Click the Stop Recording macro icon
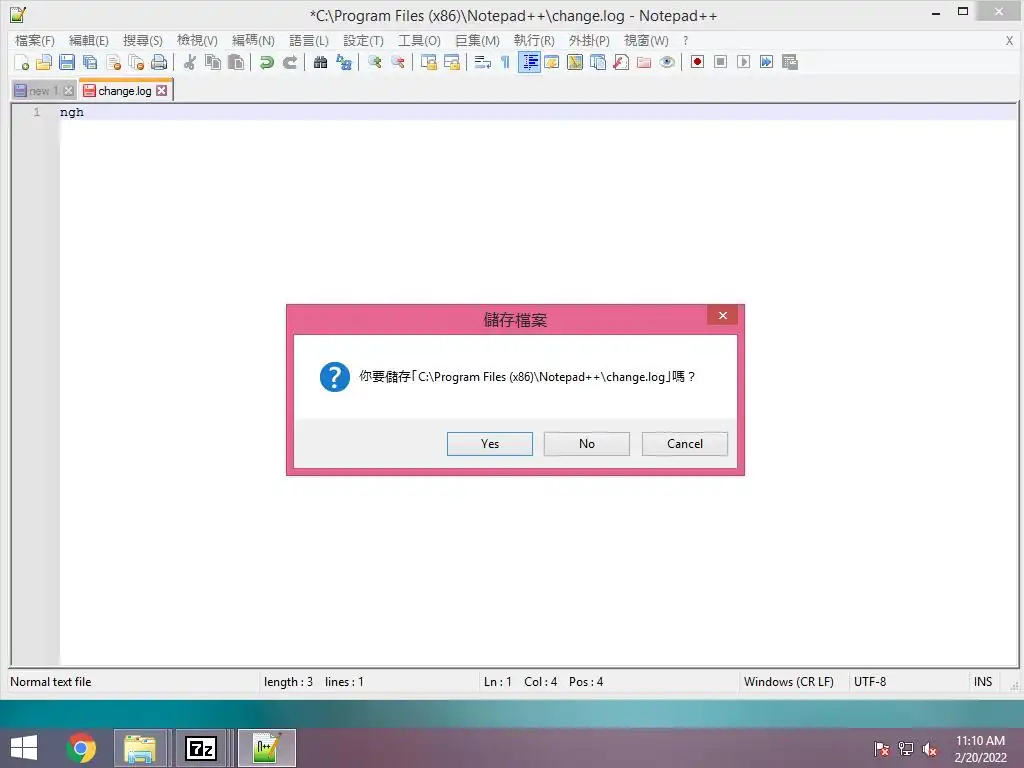 [x=720, y=62]
